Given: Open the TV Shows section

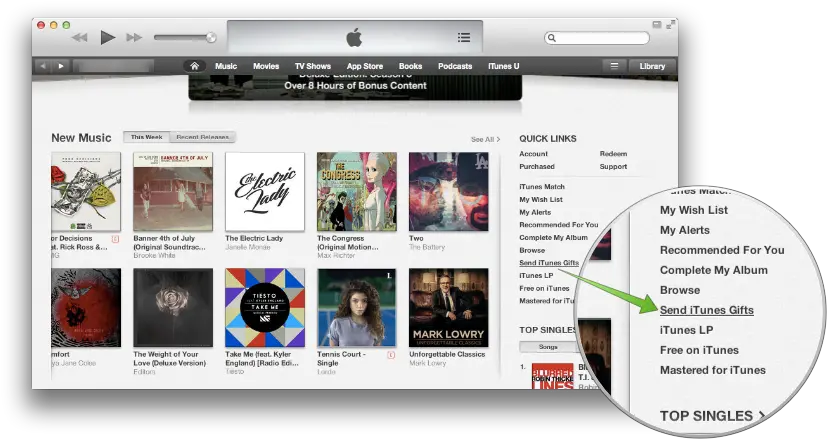Looking at the screenshot, I should 313,66.
